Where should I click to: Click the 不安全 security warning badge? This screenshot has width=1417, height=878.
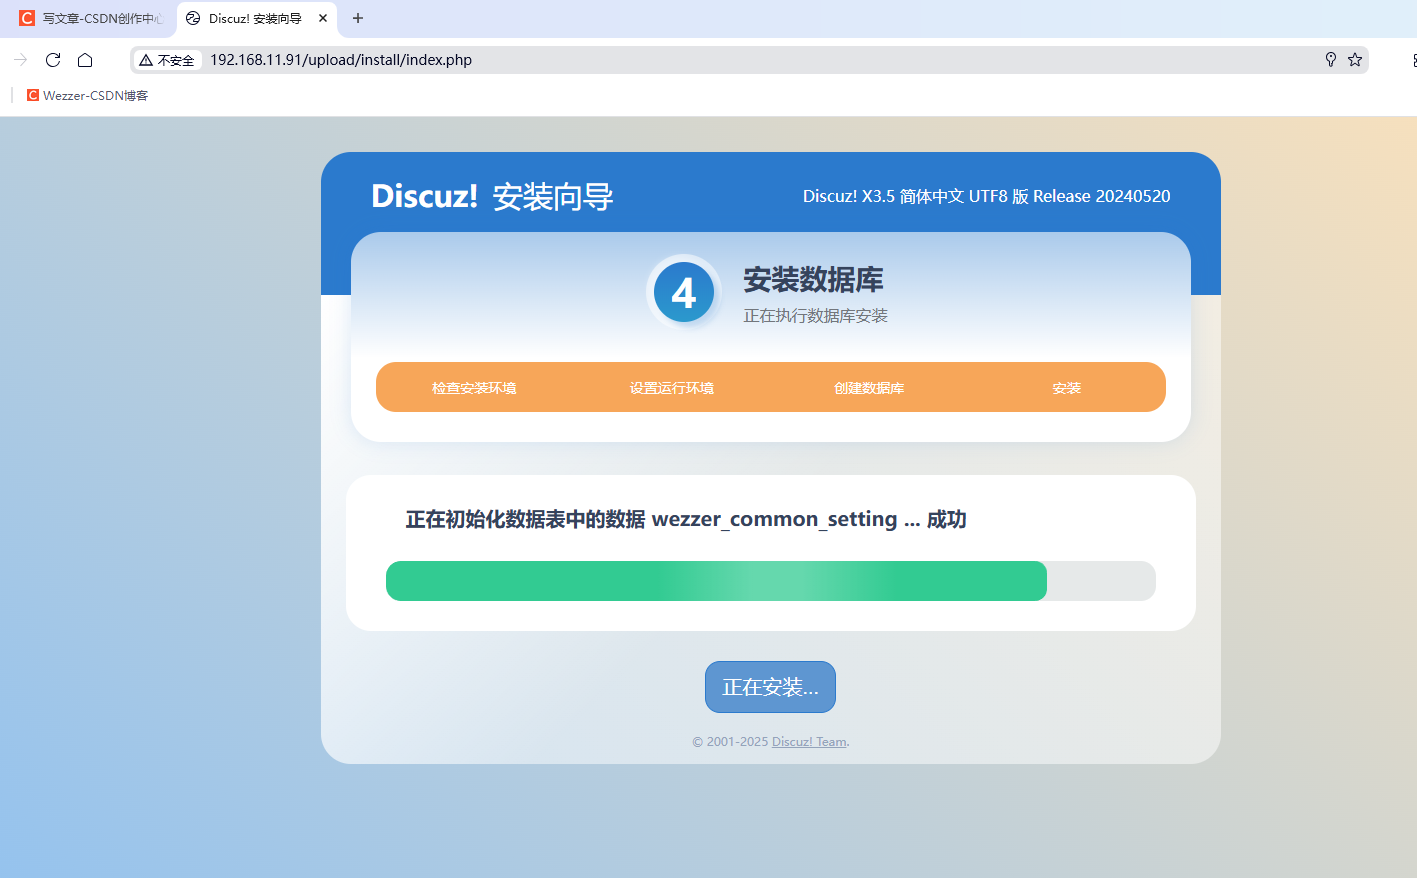[167, 60]
